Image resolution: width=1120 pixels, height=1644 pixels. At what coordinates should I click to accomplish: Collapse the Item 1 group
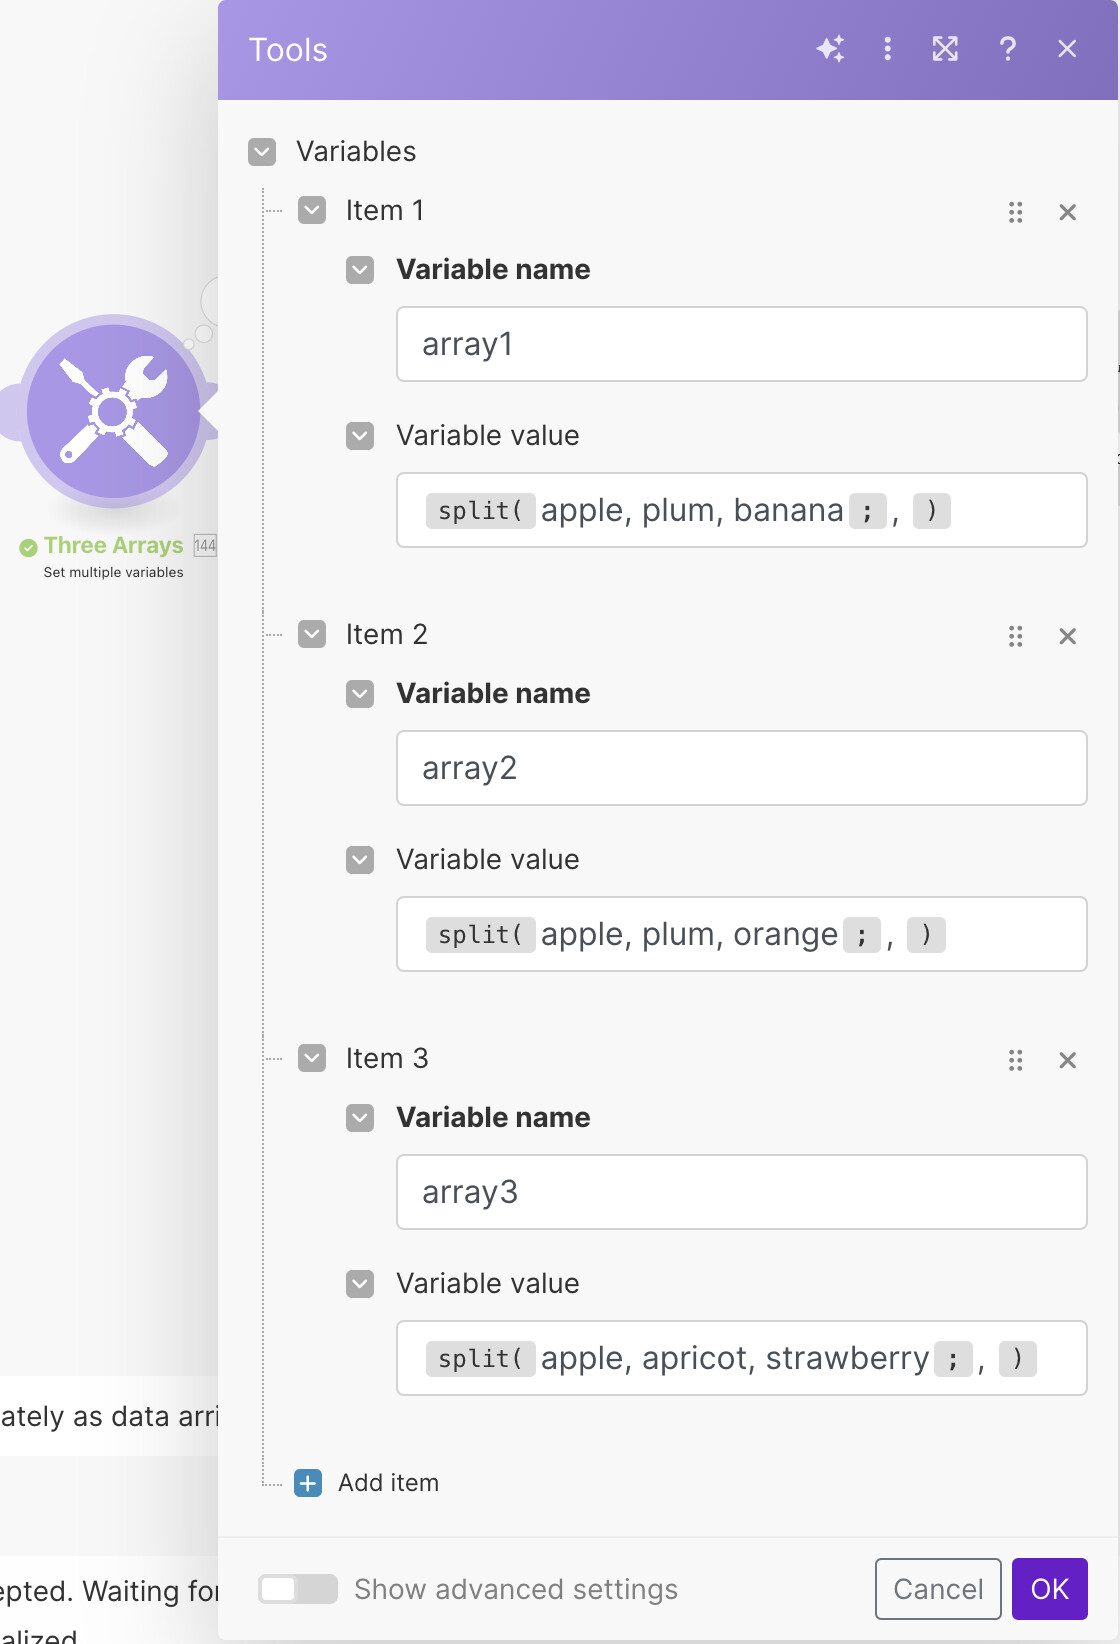point(312,211)
